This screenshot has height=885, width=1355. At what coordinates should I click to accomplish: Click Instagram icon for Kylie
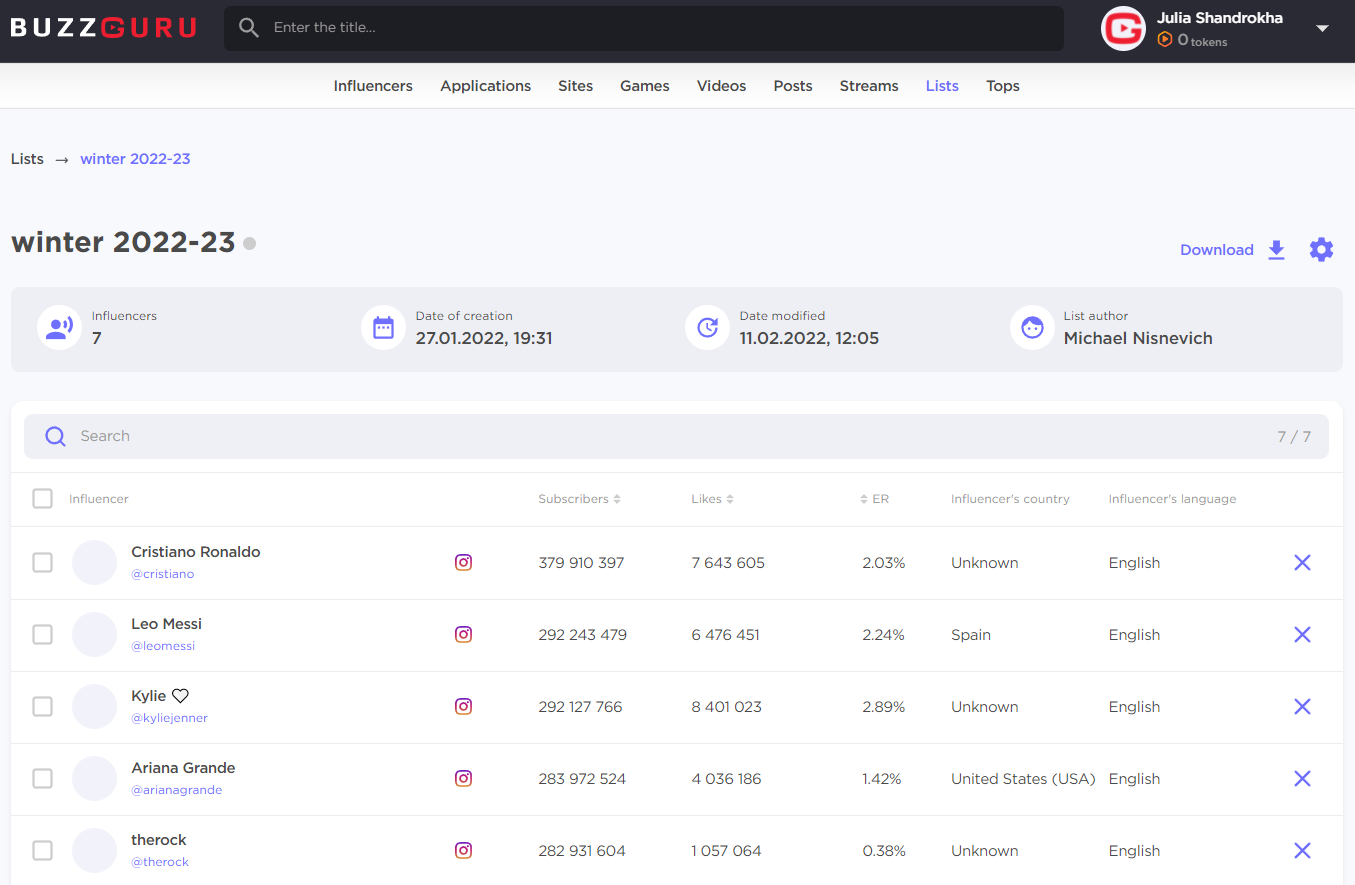[463, 706]
